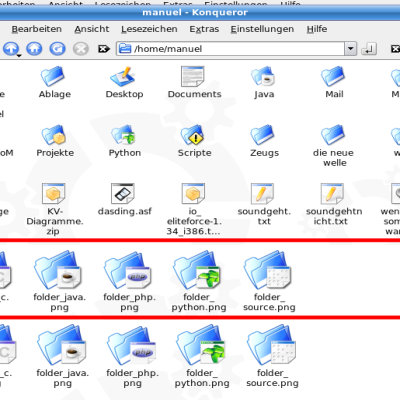The height and width of the screenshot is (400, 400).
Task: Click the Go button beside the location field
Action: pos(369,49)
